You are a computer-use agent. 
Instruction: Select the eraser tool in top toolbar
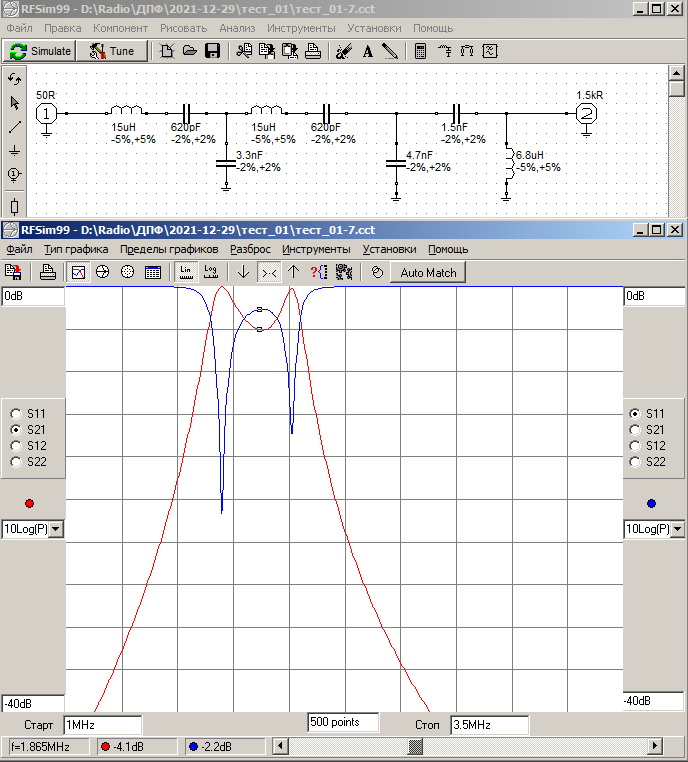[x=344, y=51]
